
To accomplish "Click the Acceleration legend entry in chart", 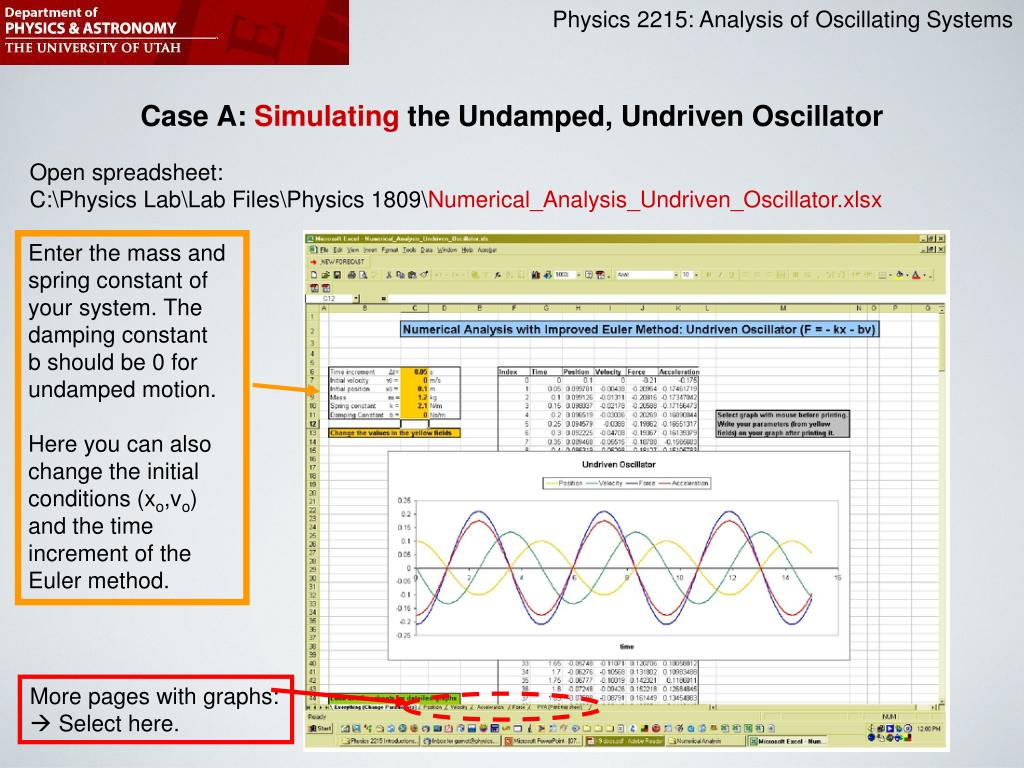I will pos(684,483).
